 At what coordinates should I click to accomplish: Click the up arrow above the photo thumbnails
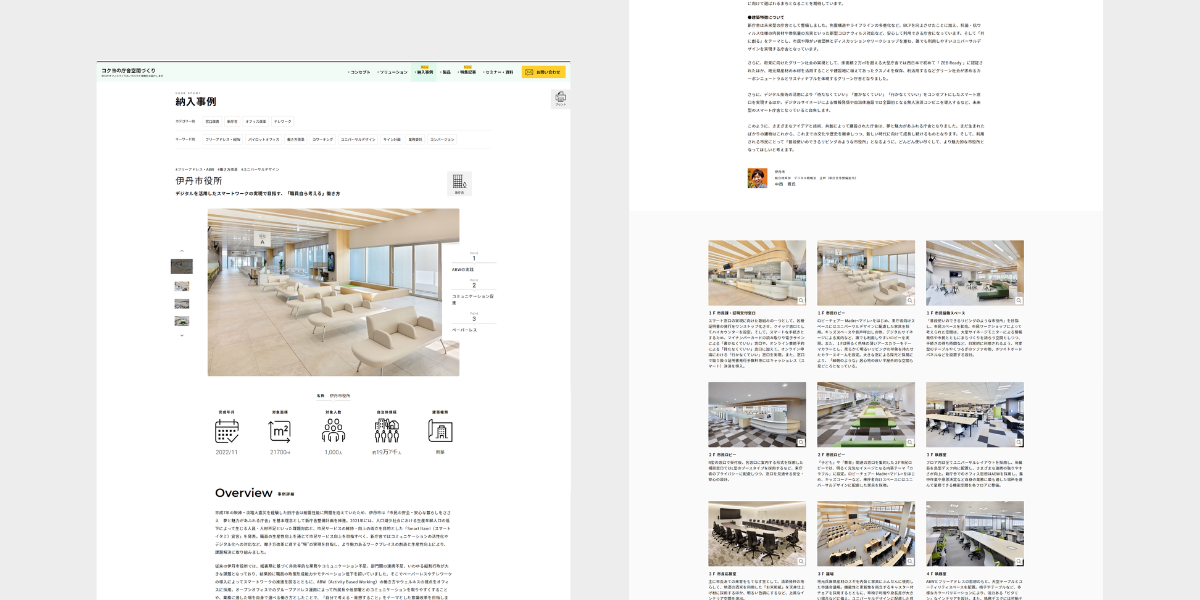(x=182, y=251)
